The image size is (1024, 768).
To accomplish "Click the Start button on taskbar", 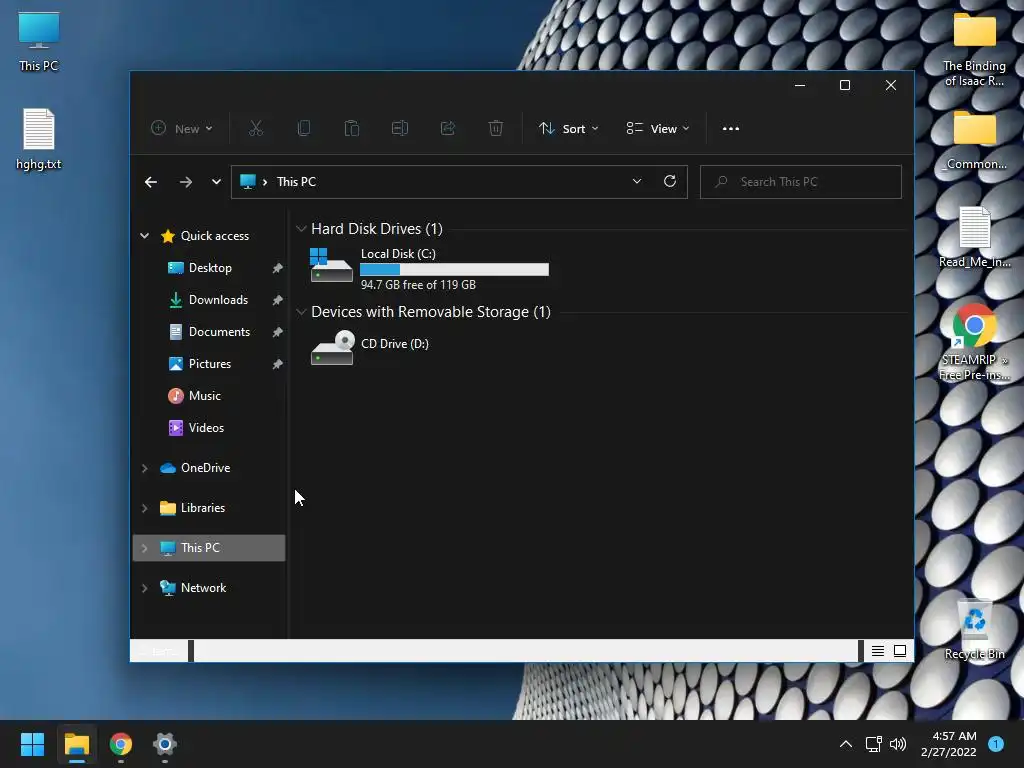I will coord(32,744).
